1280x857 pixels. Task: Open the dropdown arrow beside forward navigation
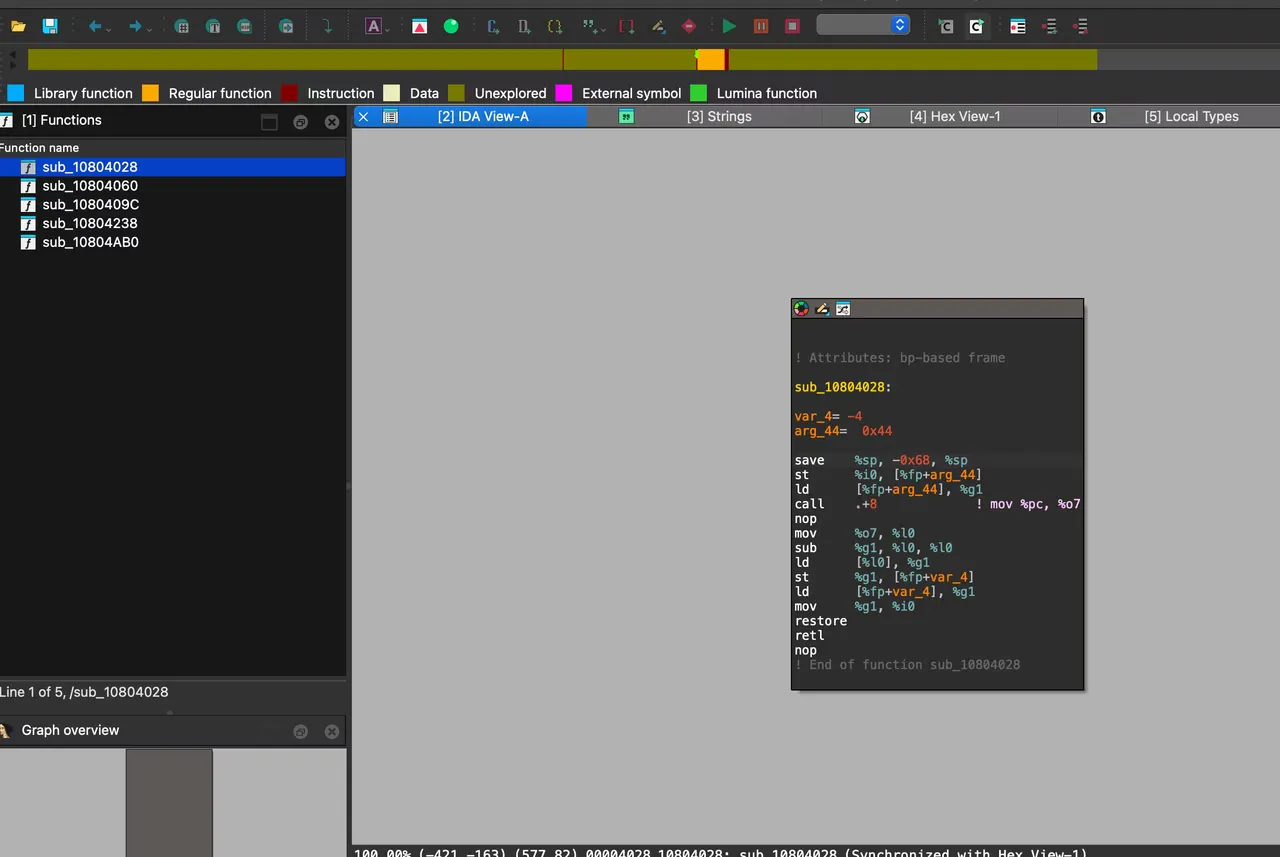(x=150, y=28)
